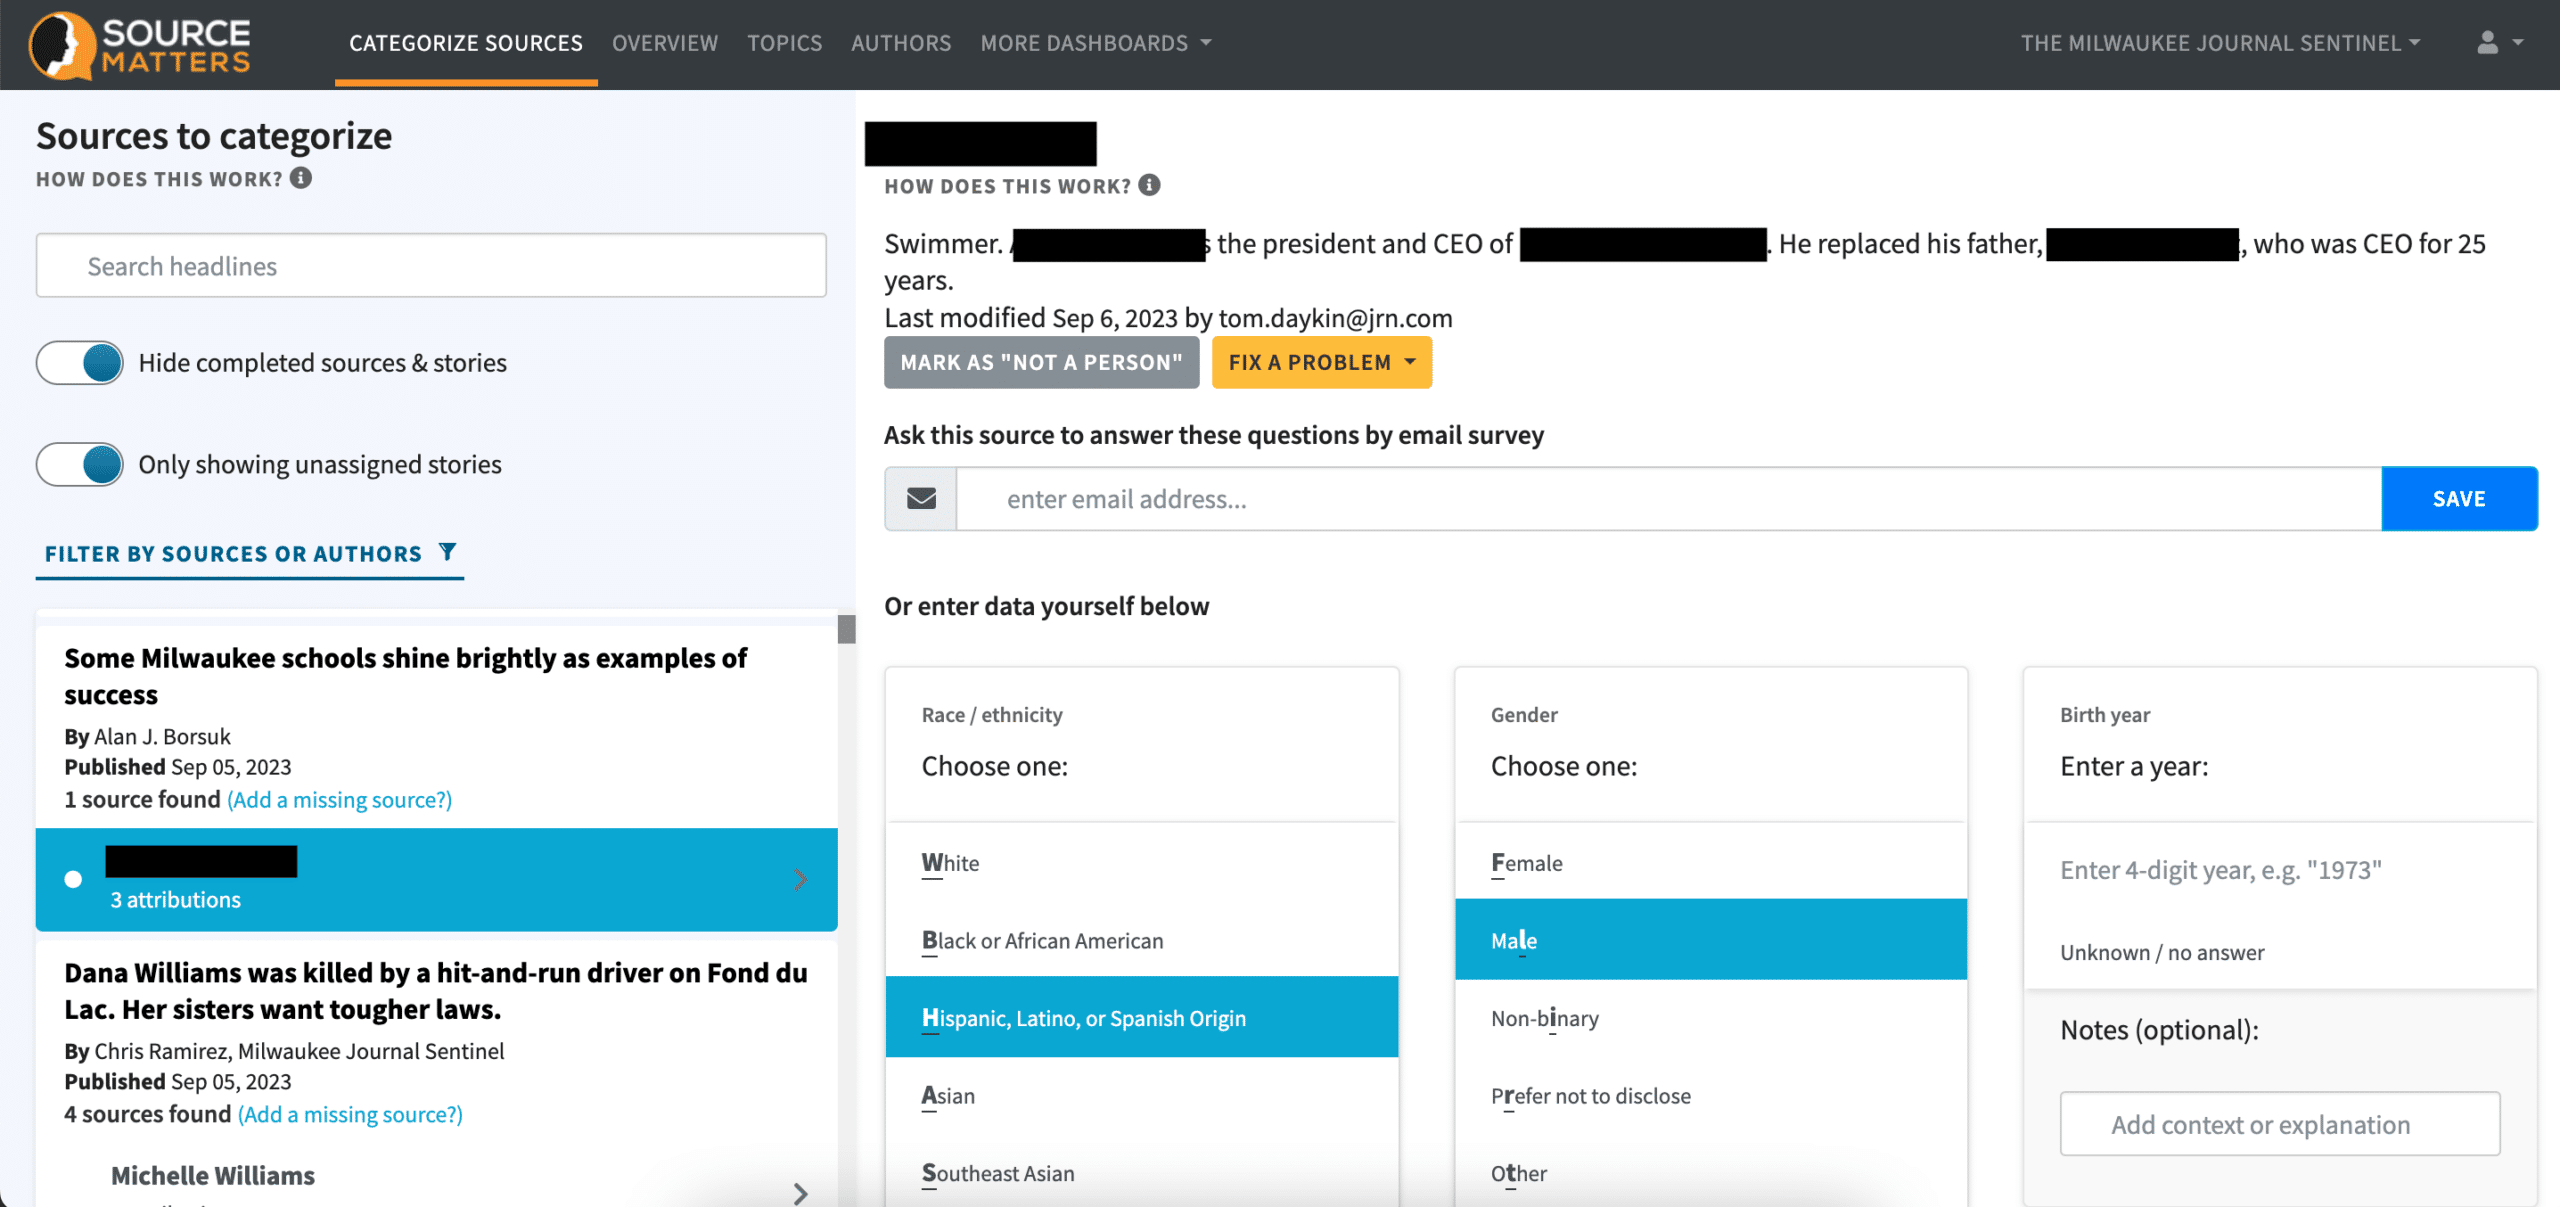
Task: Click Mark as "Not a Person" button
Action: point(1041,362)
